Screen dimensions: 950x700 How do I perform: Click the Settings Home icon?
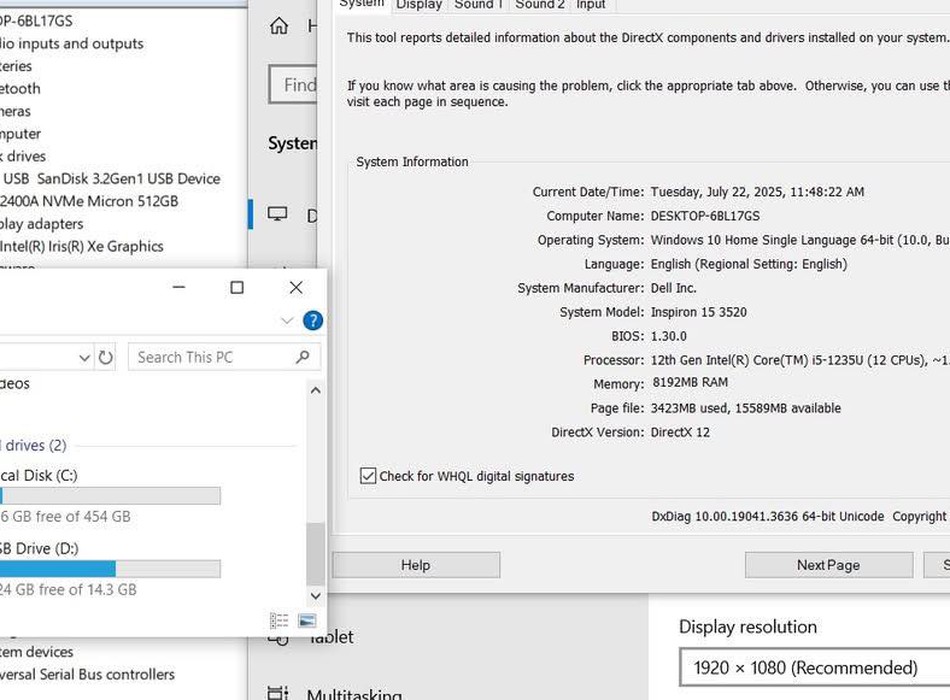[x=279, y=27]
